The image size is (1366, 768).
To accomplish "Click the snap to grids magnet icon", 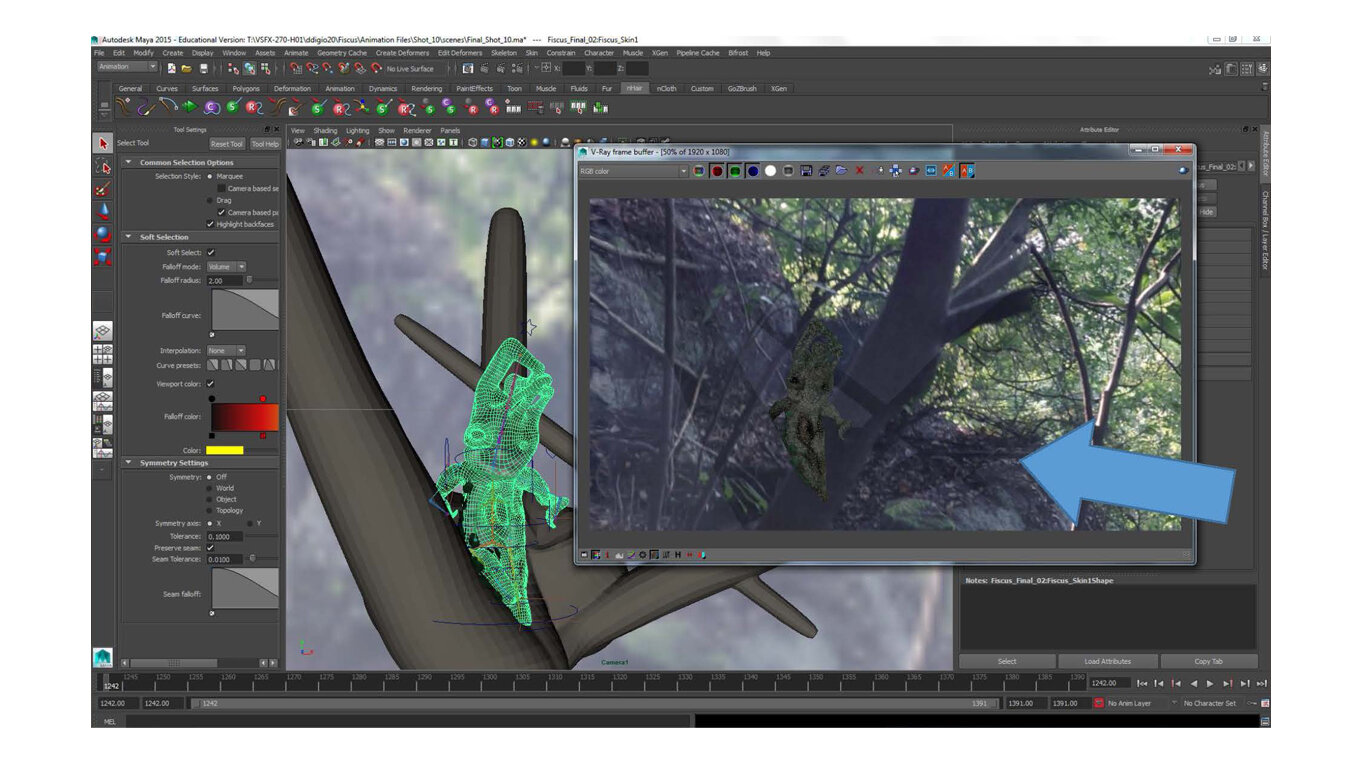I will point(297,68).
